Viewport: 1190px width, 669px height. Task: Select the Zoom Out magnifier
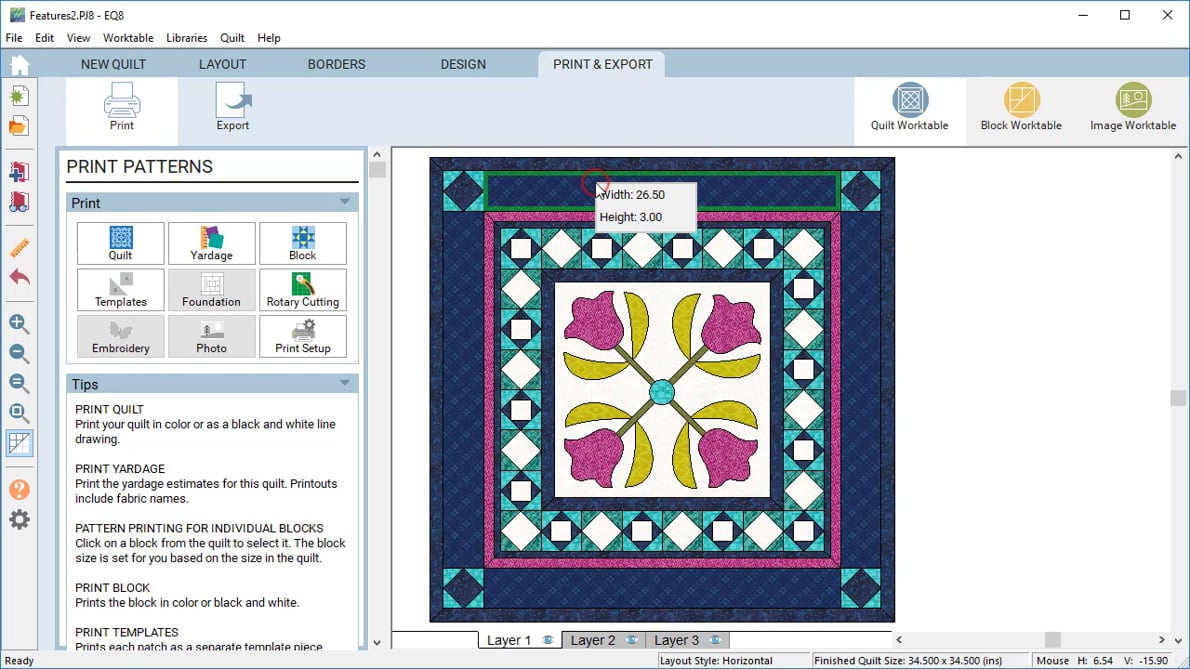[19, 353]
